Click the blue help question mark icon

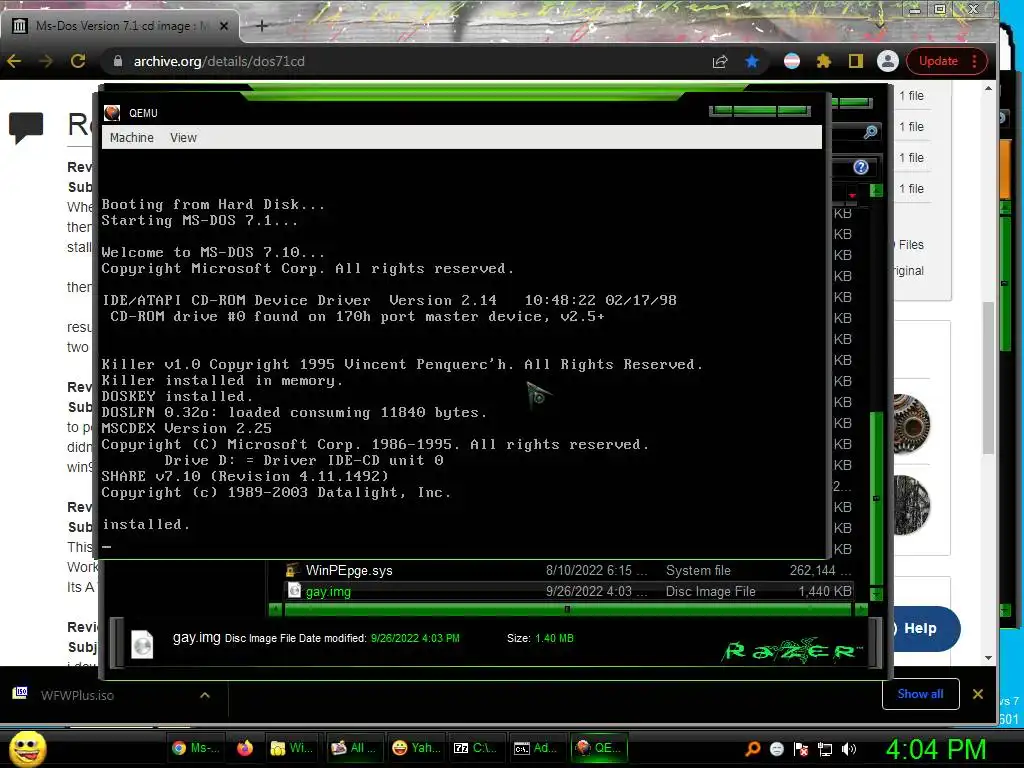pos(861,167)
